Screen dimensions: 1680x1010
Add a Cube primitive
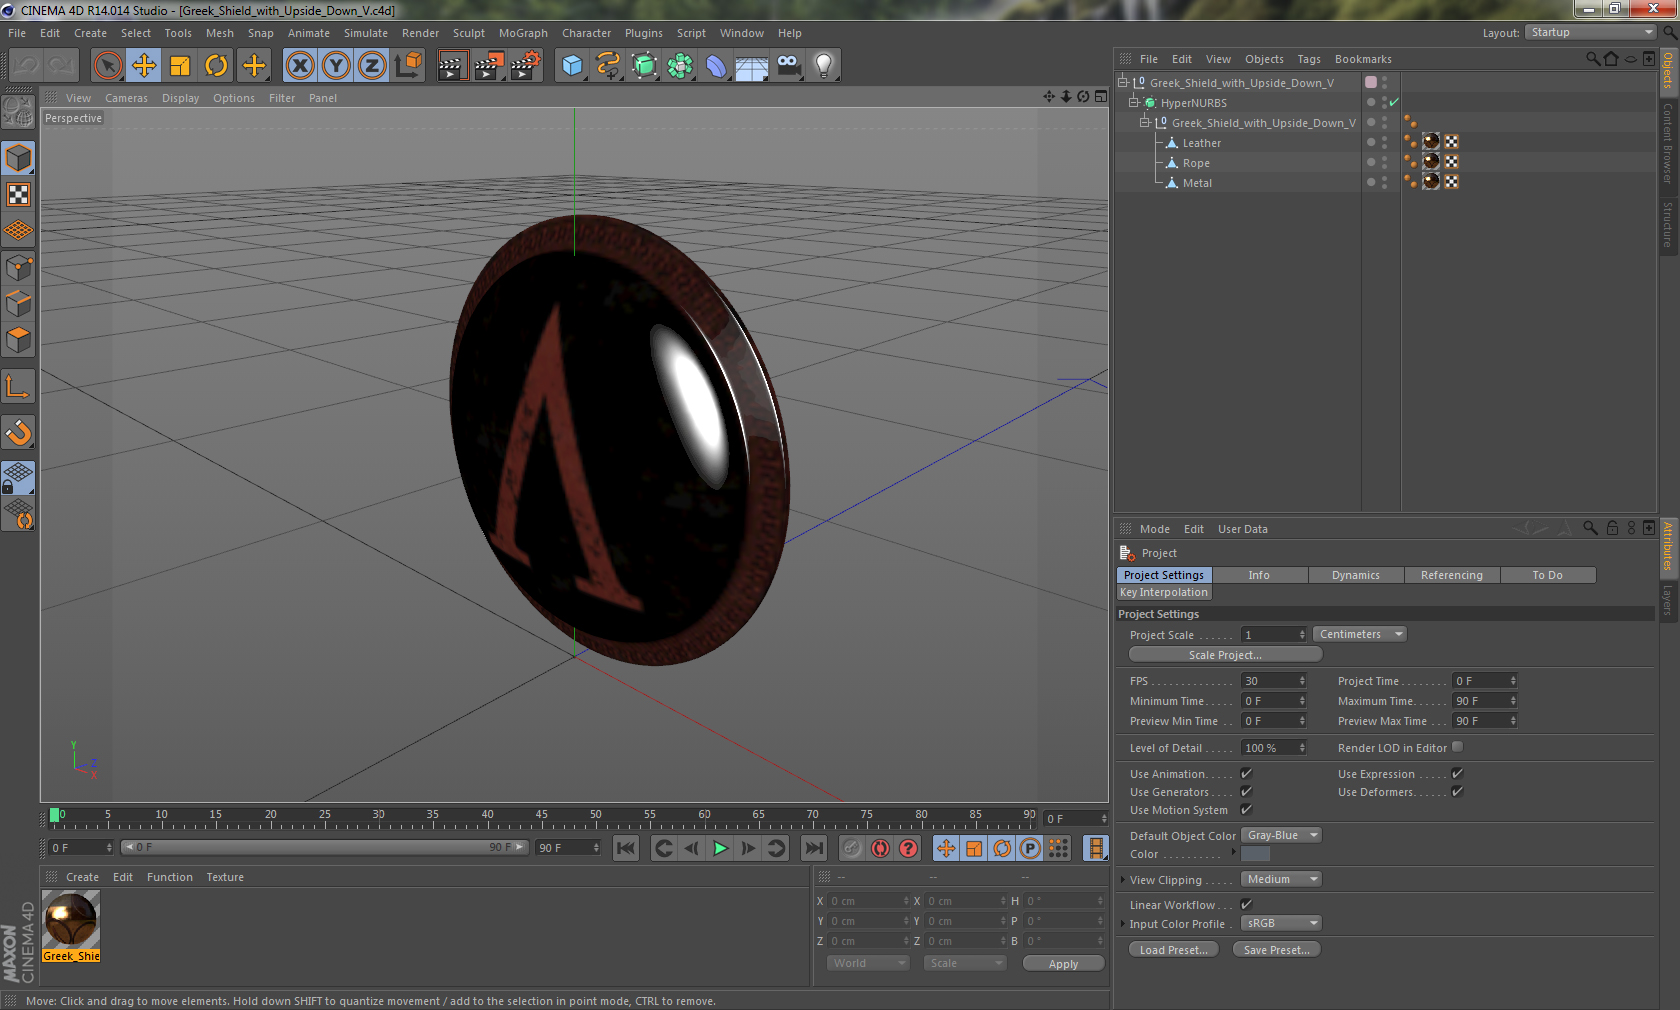(572, 66)
